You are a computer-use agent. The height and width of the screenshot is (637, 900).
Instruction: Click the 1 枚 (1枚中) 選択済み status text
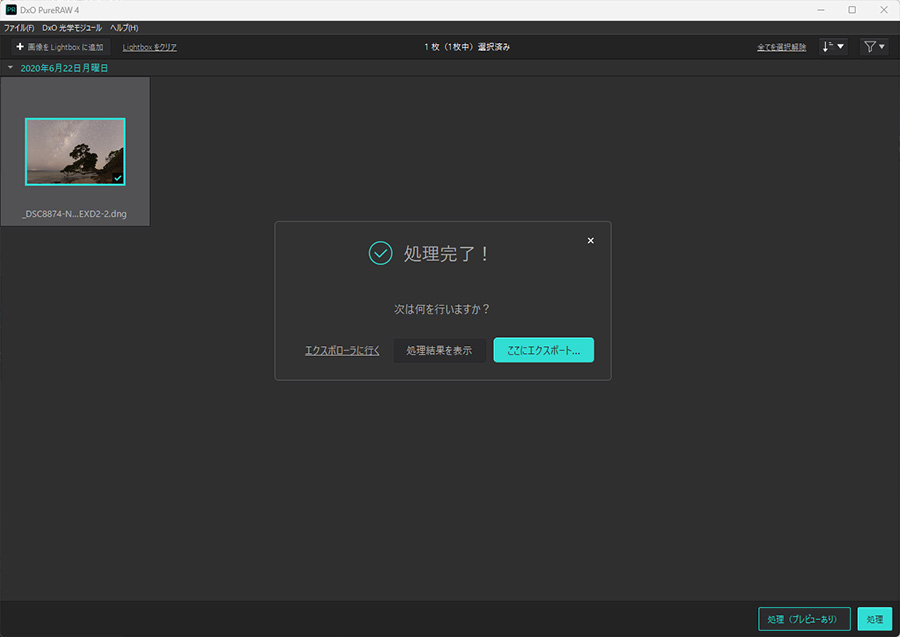pos(467,47)
